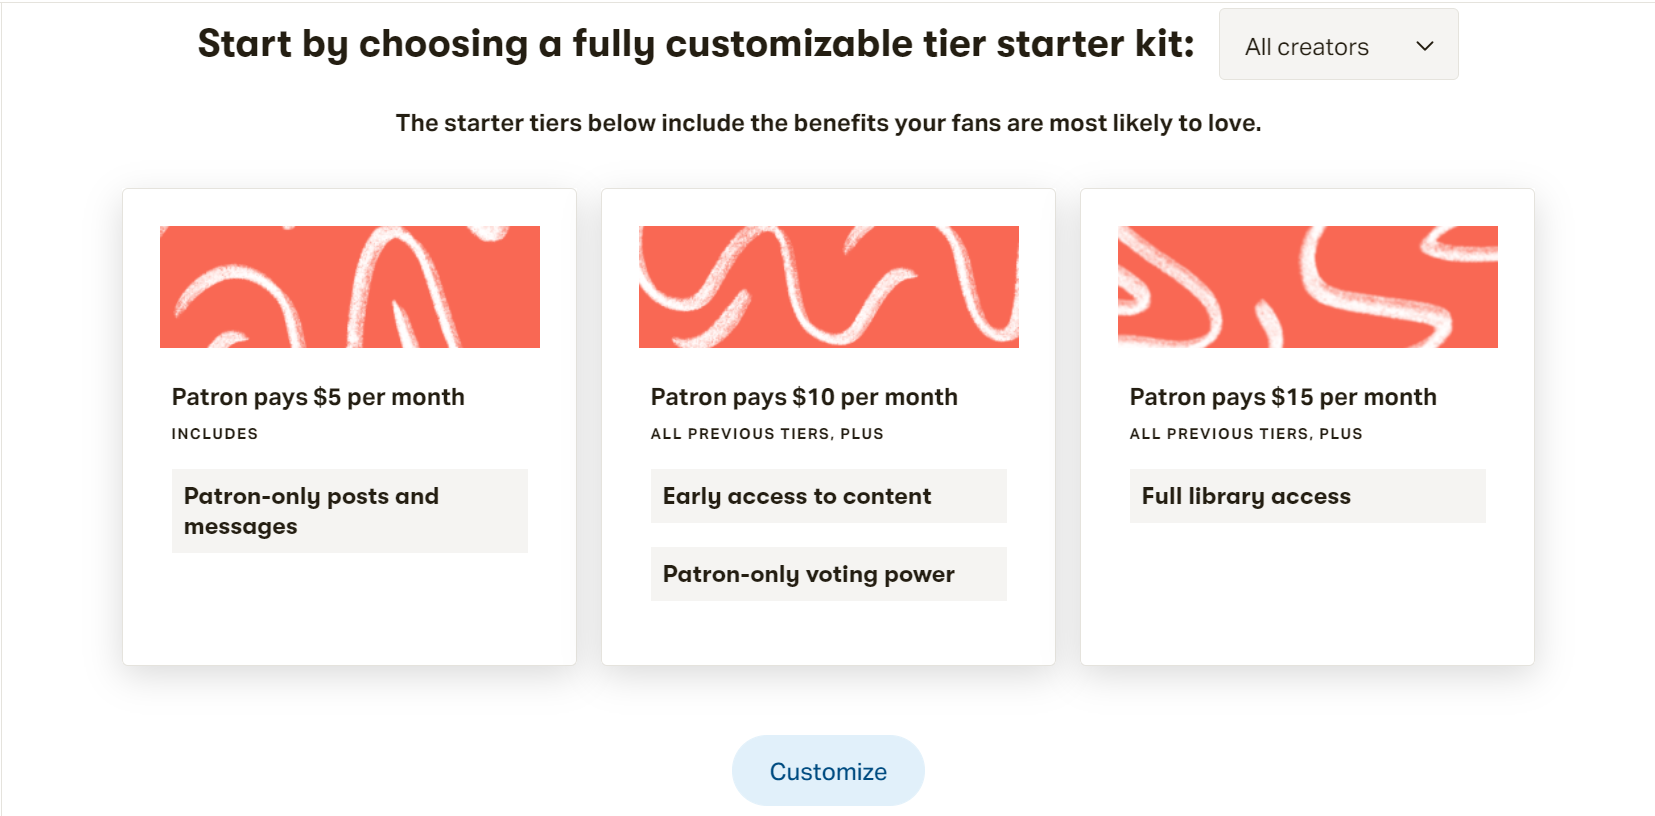
Task: Click the Patron pays $10 per month title
Action: click(804, 397)
